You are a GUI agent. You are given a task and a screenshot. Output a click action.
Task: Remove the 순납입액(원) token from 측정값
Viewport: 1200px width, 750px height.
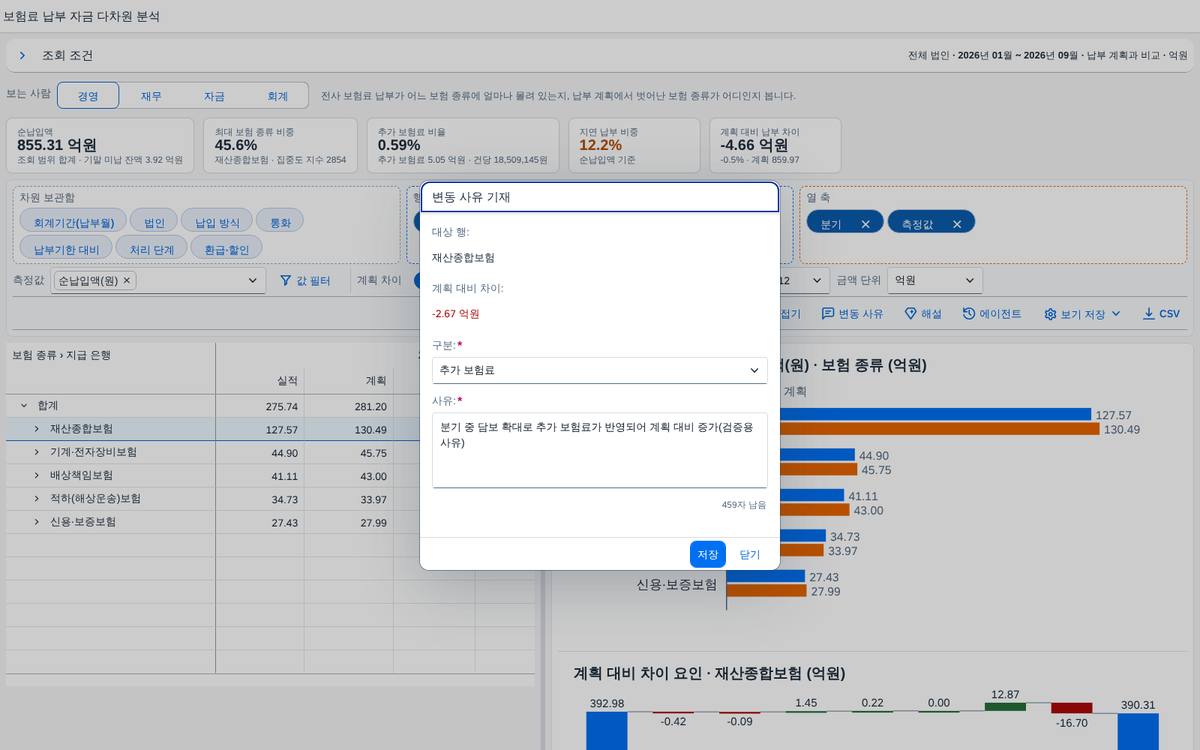click(x=127, y=281)
